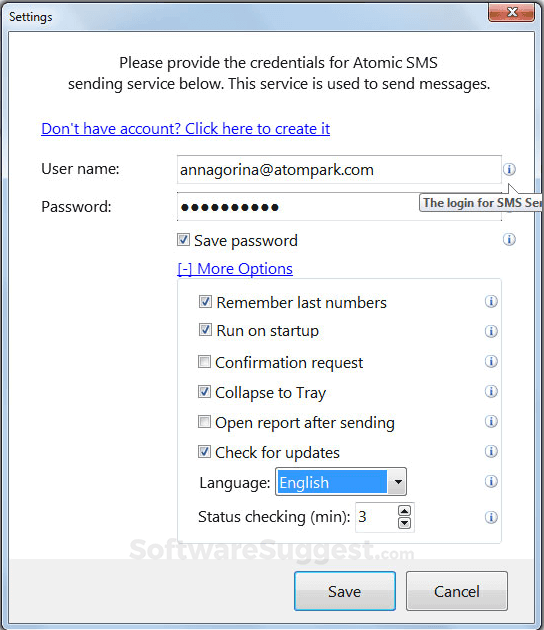Viewport: 544px width, 630px height.
Task: Show info icon for Language setting
Action: [x=491, y=481]
